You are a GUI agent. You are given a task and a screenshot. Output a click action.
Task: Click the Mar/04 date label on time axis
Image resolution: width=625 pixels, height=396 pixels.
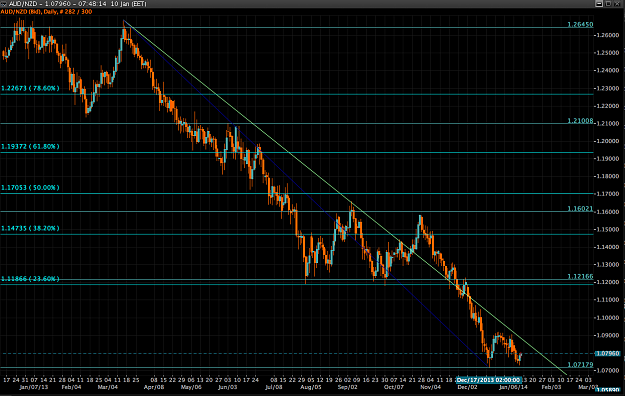(x=108, y=387)
